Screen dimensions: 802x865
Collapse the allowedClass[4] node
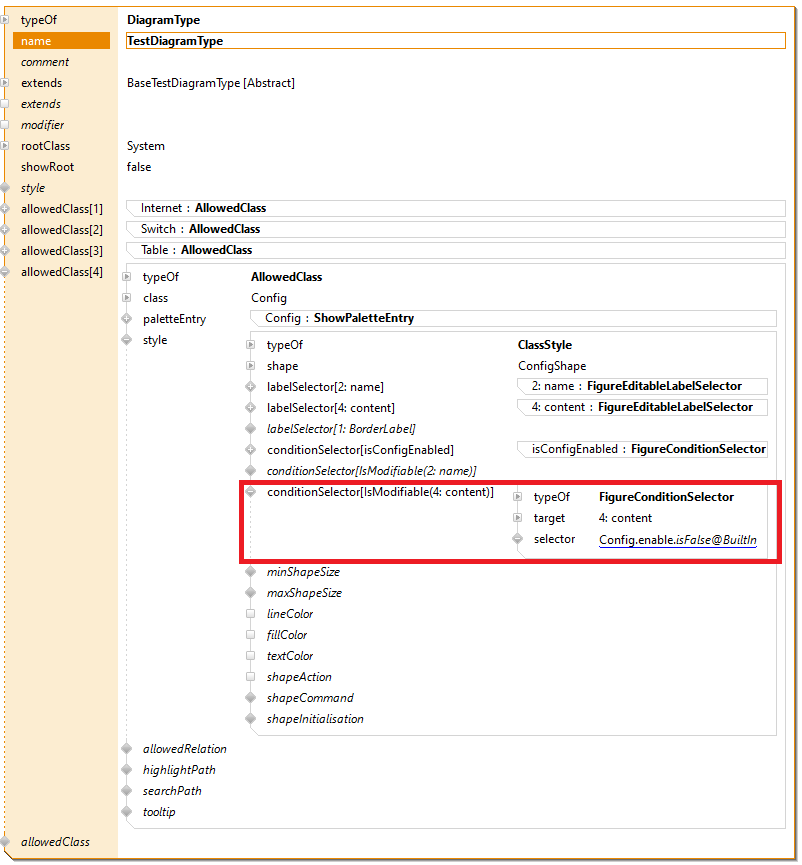5,272
